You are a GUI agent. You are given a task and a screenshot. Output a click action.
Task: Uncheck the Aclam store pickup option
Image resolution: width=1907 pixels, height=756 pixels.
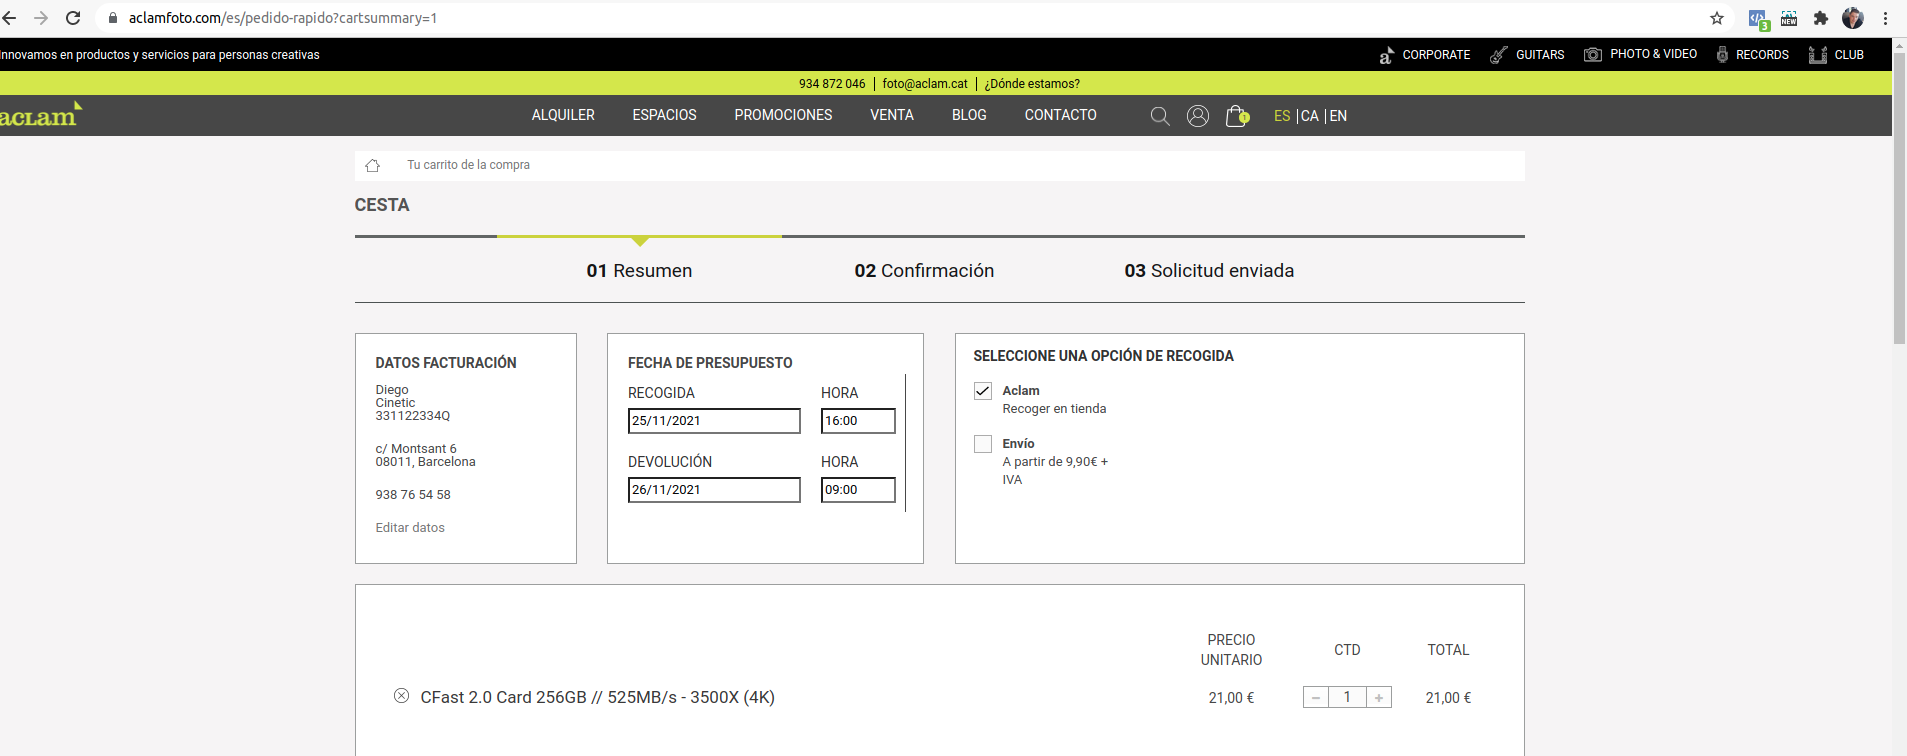[983, 391]
